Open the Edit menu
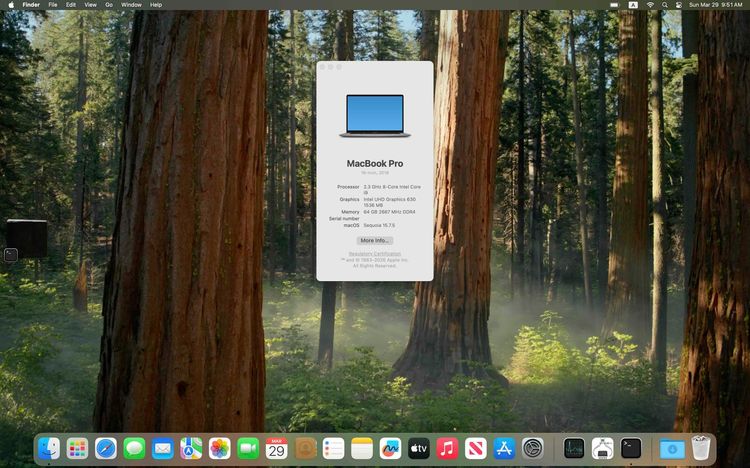 pyautogui.click(x=71, y=5)
